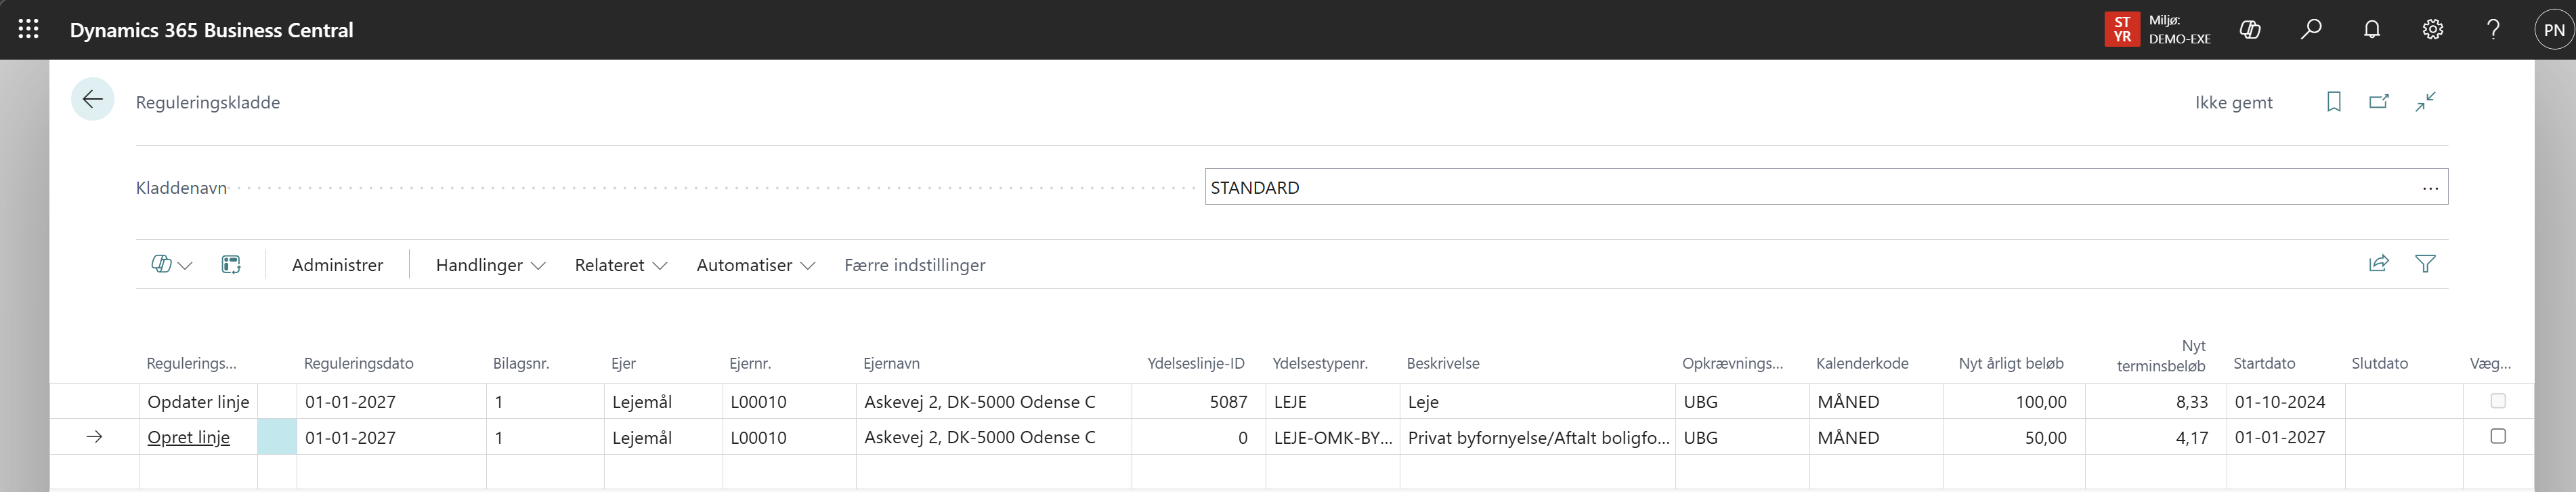2576x492 pixels.
Task: Collapse the page using arrows icon
Action: (x=2425, y=102)
